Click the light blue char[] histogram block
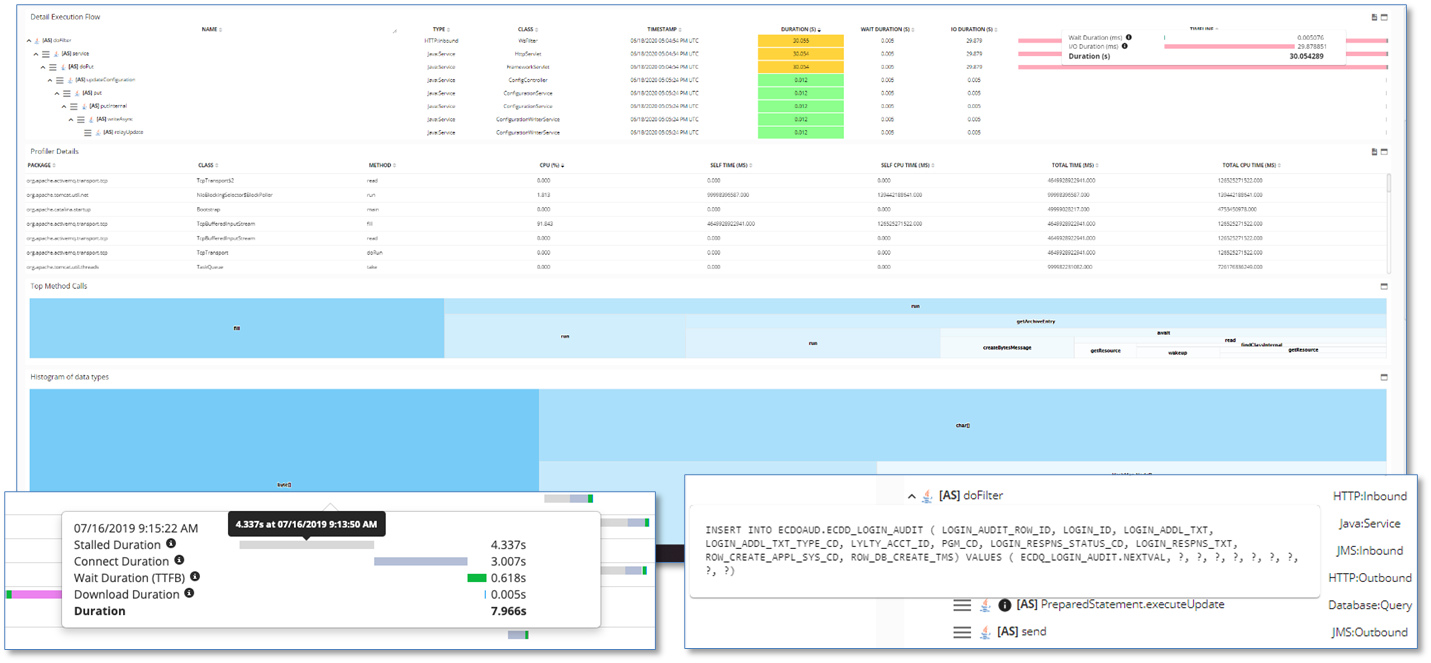 pos(962,425)
